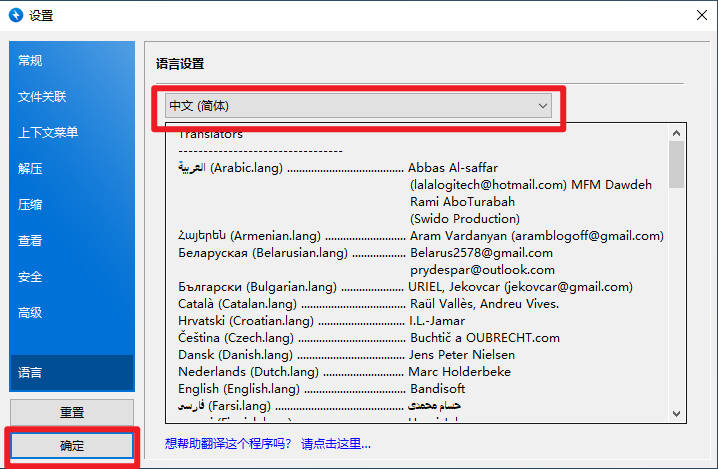Screen dimensions: 718x469
Task: Expand the 中文 (简体) language dropdown
Action: point(358,105)
